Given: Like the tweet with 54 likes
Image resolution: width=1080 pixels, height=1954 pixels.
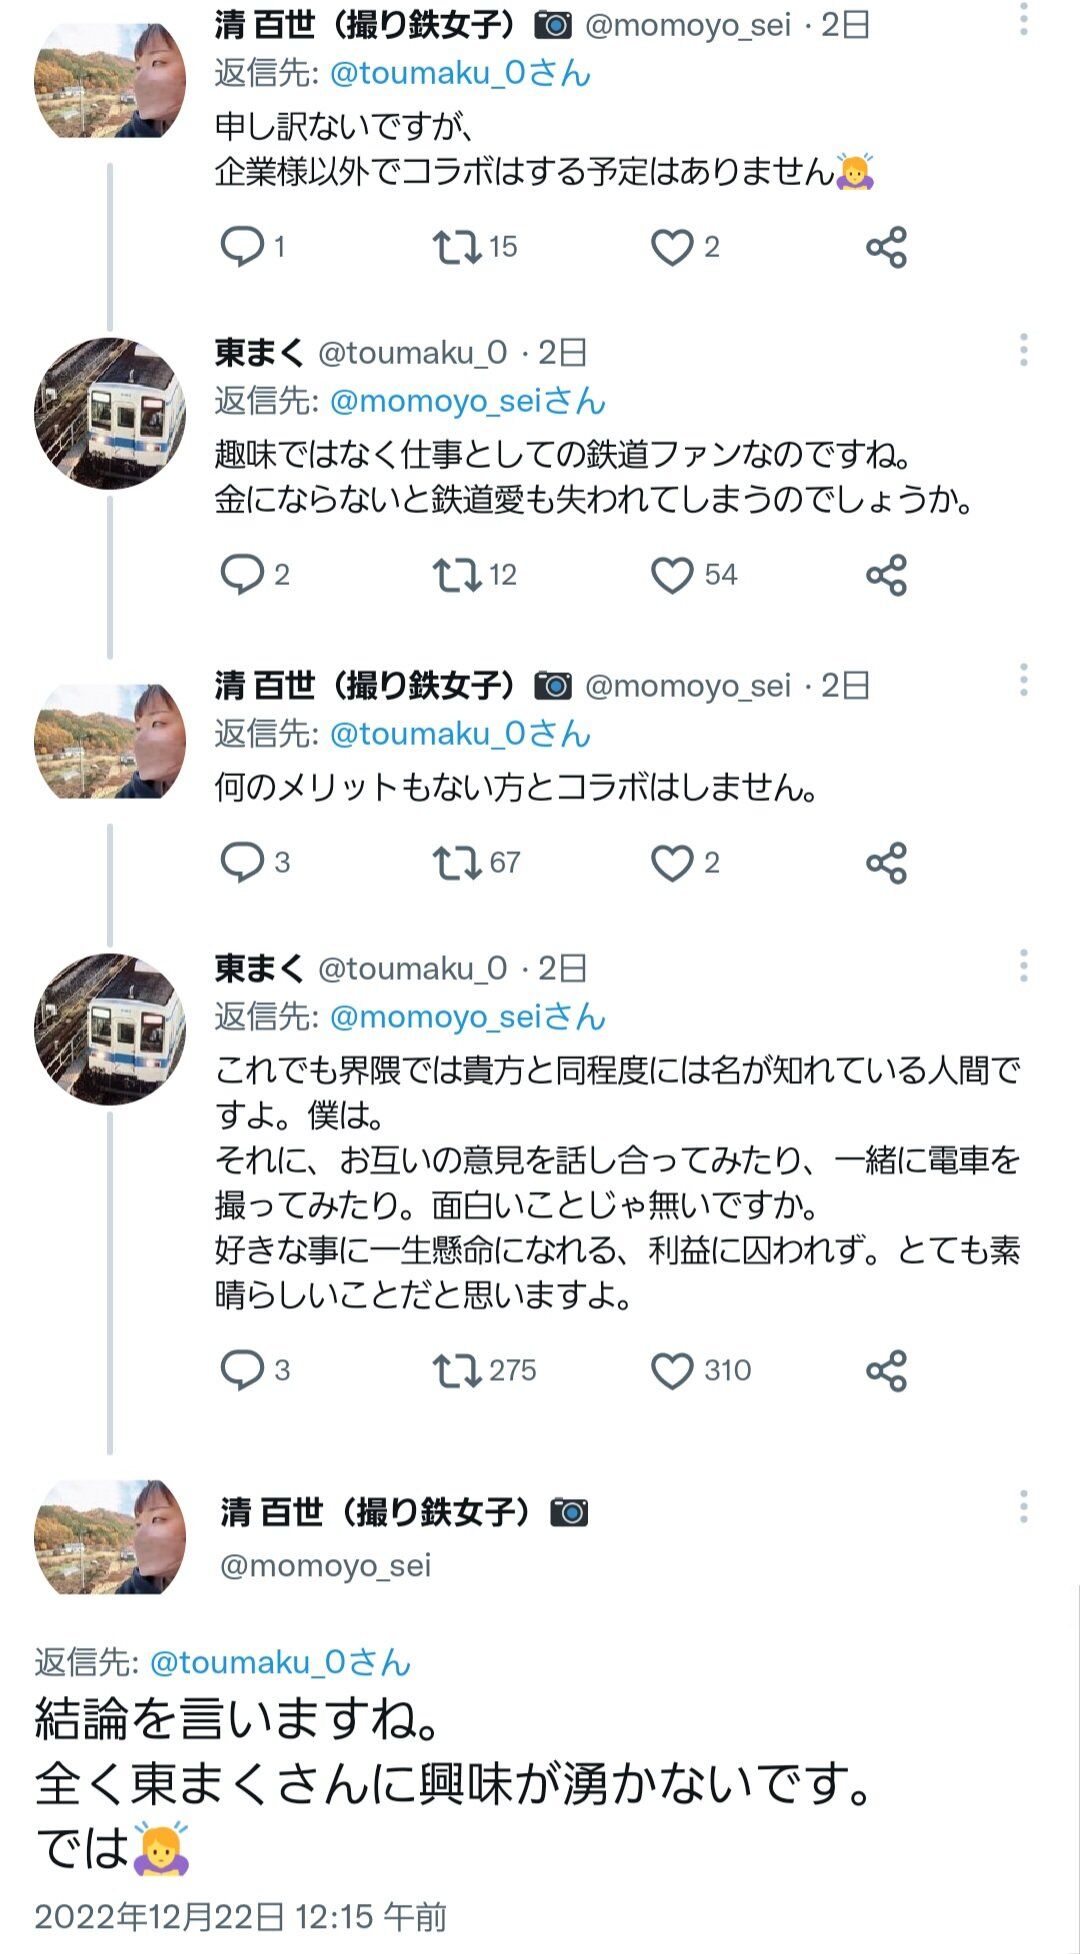Looking at the screenshot, I should pos(672,575).
